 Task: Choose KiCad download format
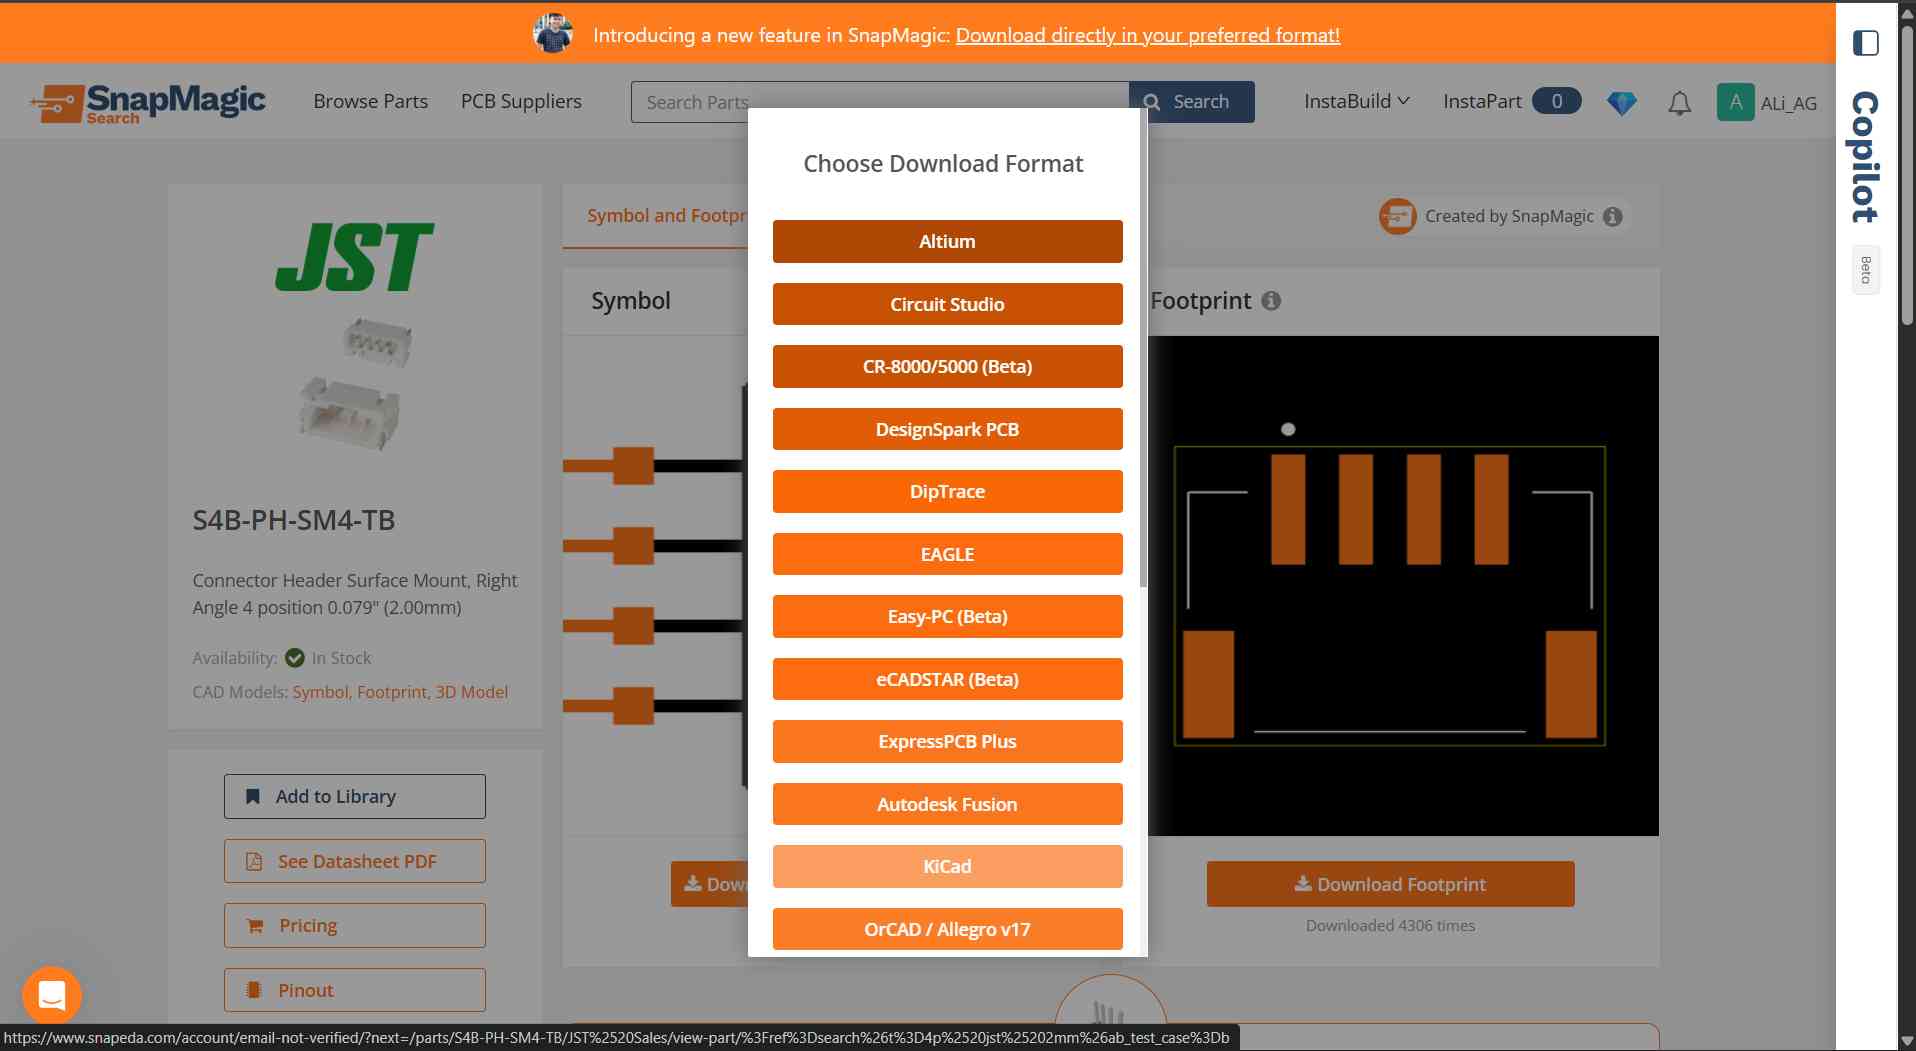(947, 866)
